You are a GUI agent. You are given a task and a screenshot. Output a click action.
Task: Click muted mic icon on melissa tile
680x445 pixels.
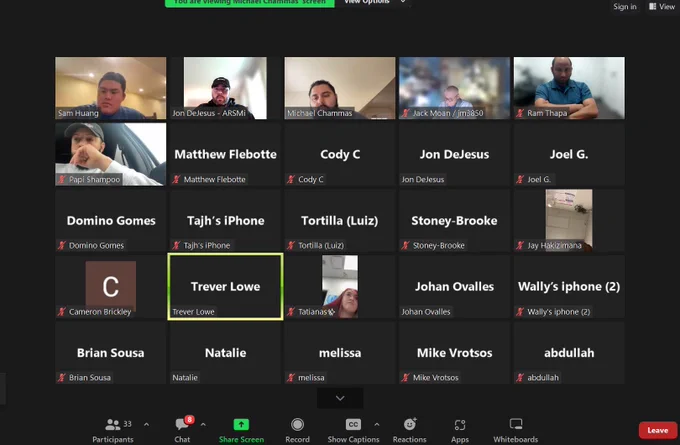point(291,377)
